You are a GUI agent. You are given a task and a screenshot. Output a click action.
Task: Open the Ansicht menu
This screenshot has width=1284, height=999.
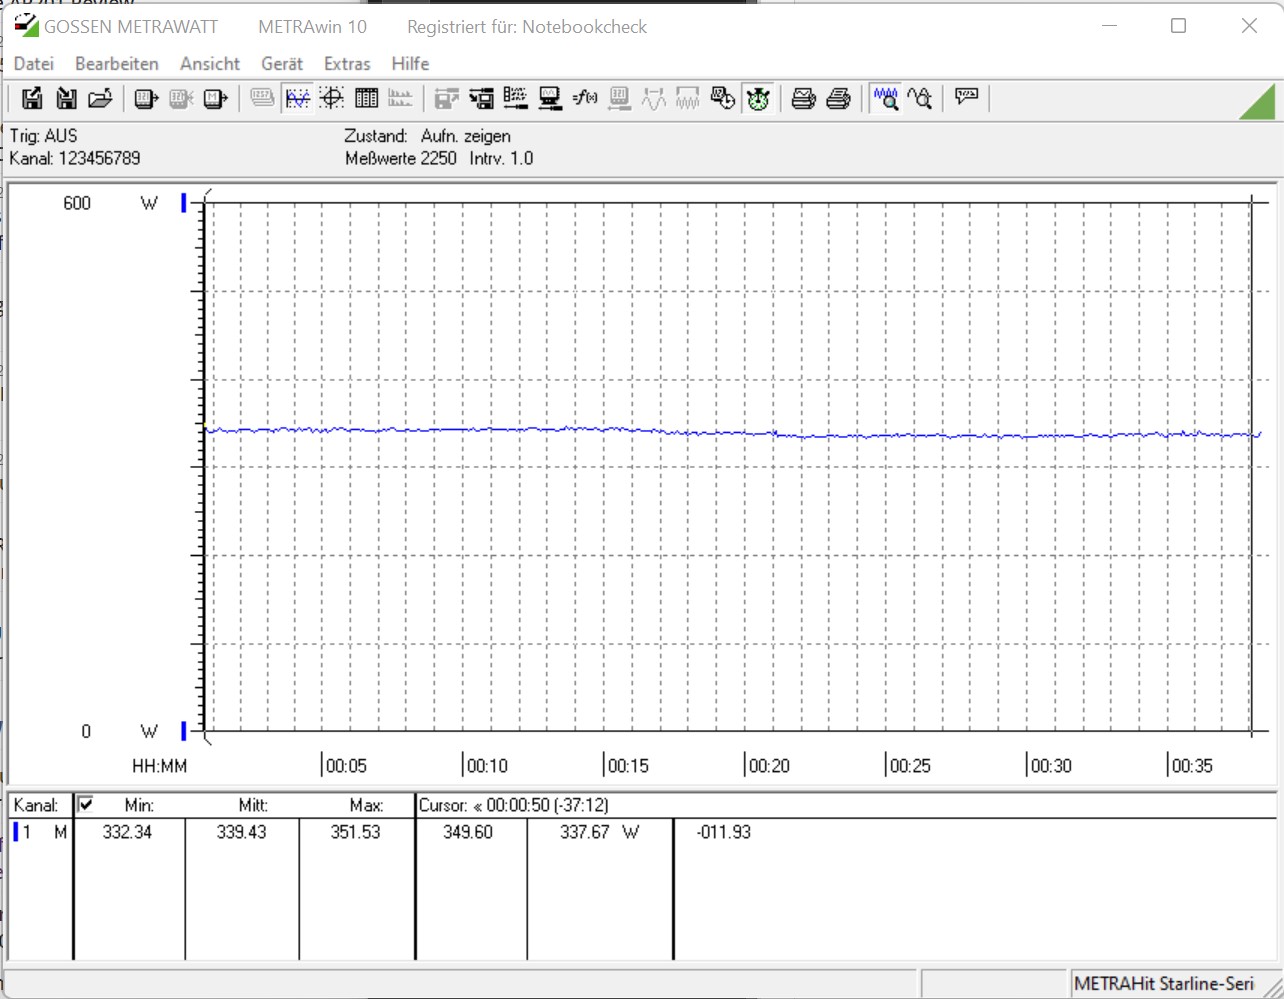(x=210, y=63)
